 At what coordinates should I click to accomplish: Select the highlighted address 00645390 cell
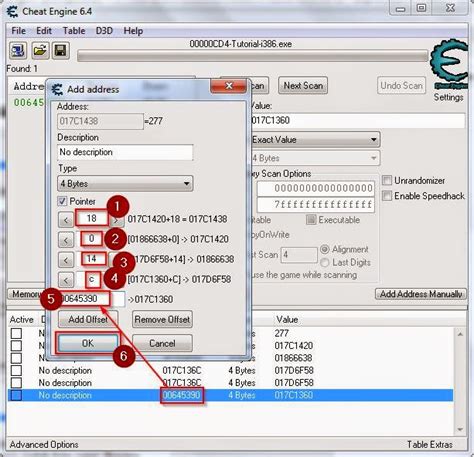click(x=182, y=395)
